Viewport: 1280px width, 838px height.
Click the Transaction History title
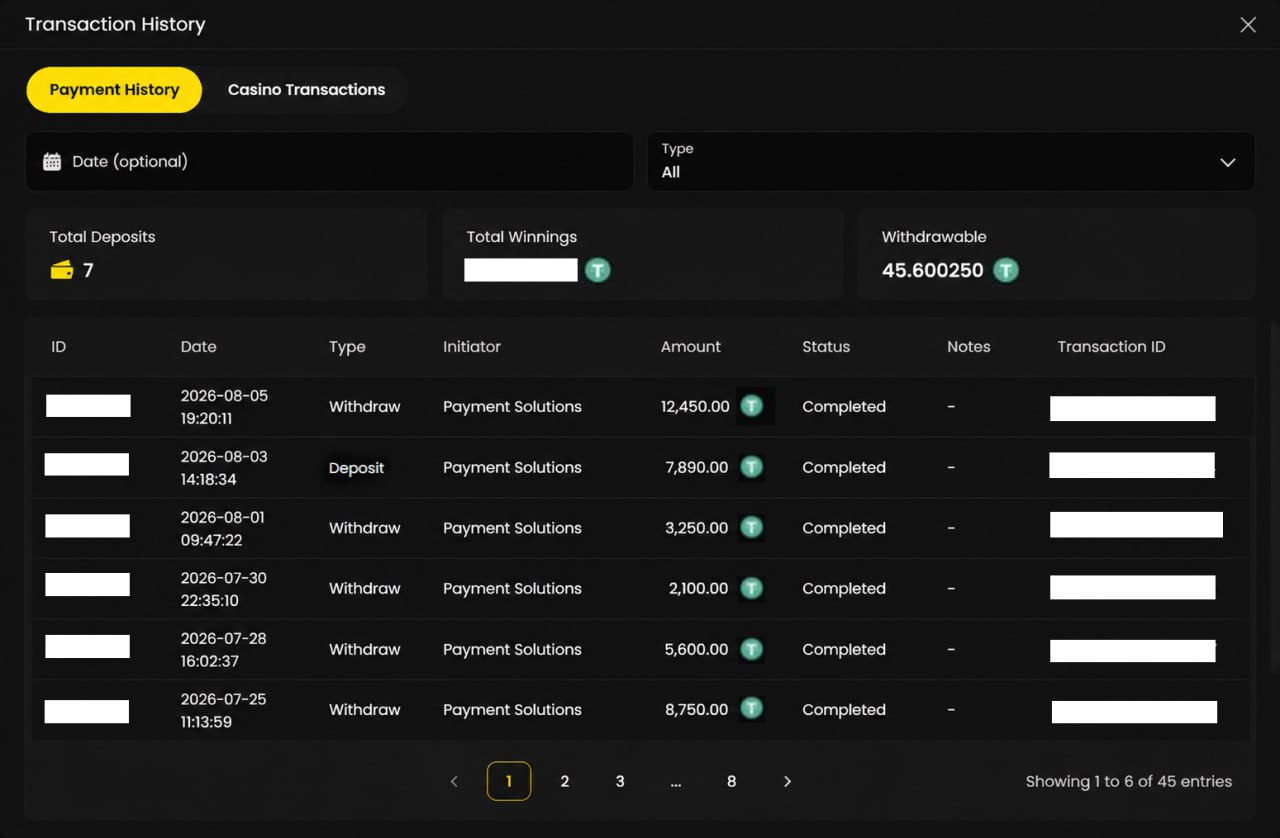coord(115,24)
